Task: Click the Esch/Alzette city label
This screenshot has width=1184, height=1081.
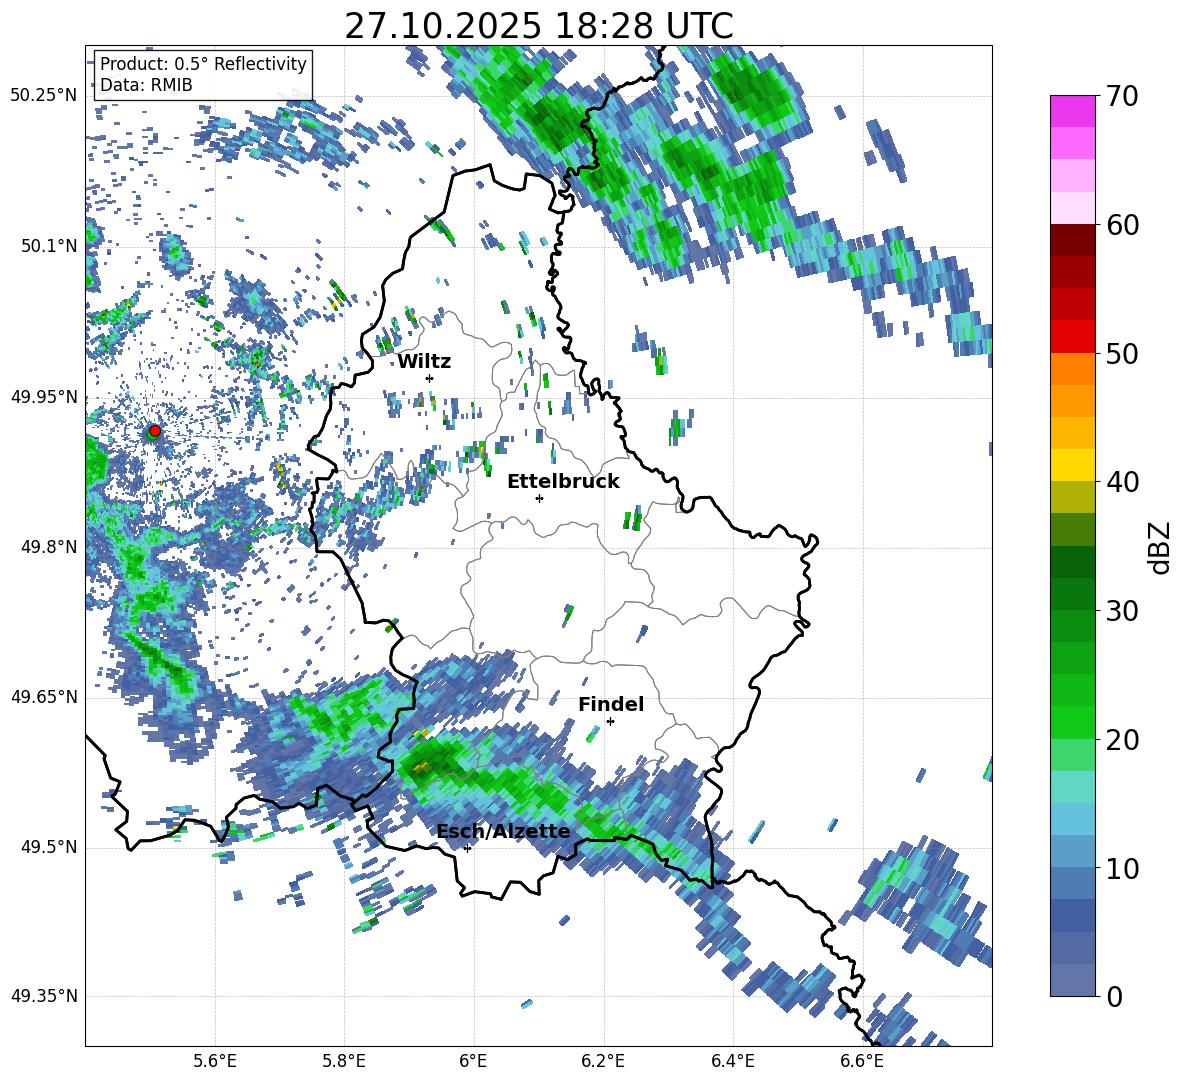Action: 504,831
